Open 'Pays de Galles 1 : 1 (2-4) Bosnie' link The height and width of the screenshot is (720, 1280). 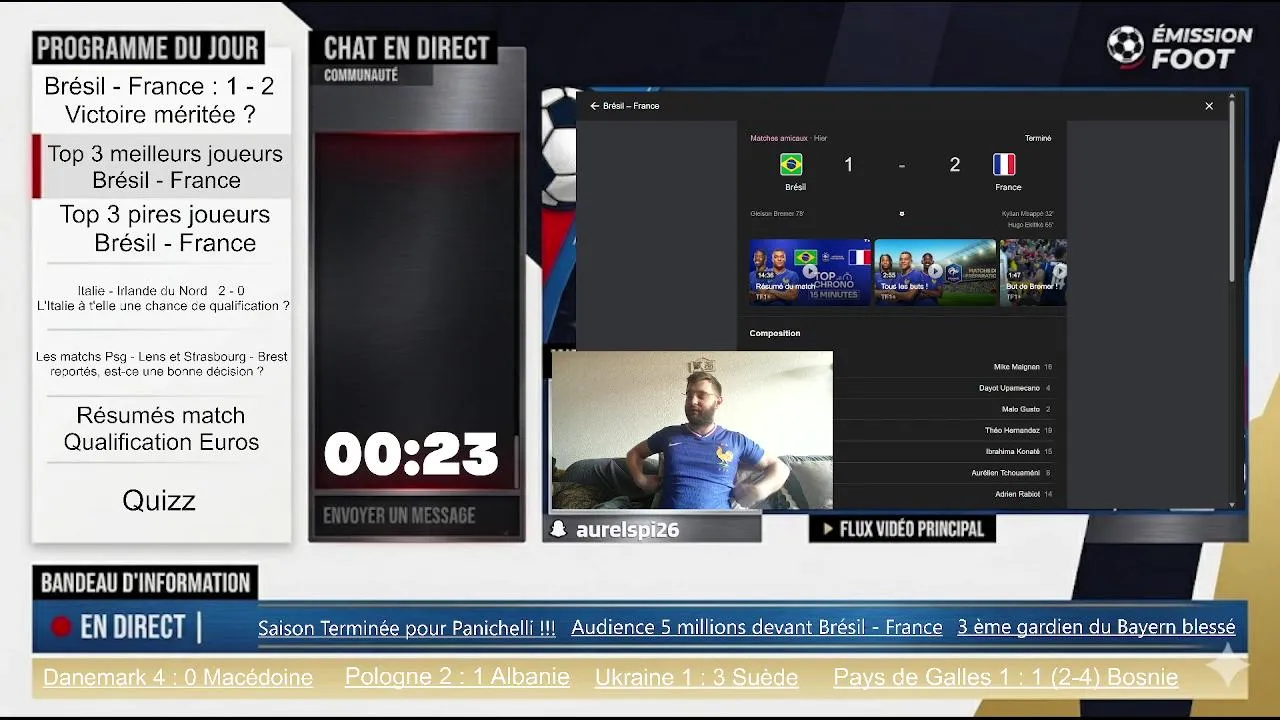[1005, 677]
